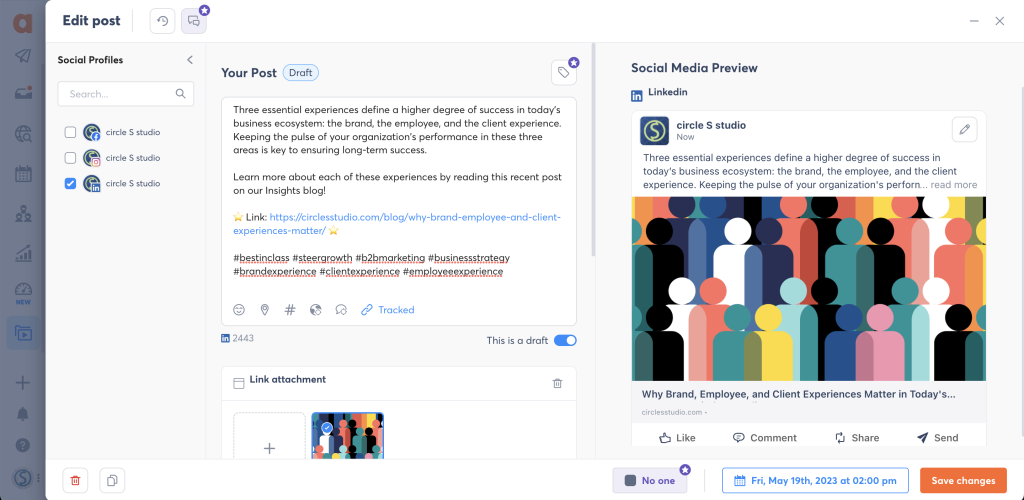
Task: Click the LinkedIn preview post image
Action: 808,289
